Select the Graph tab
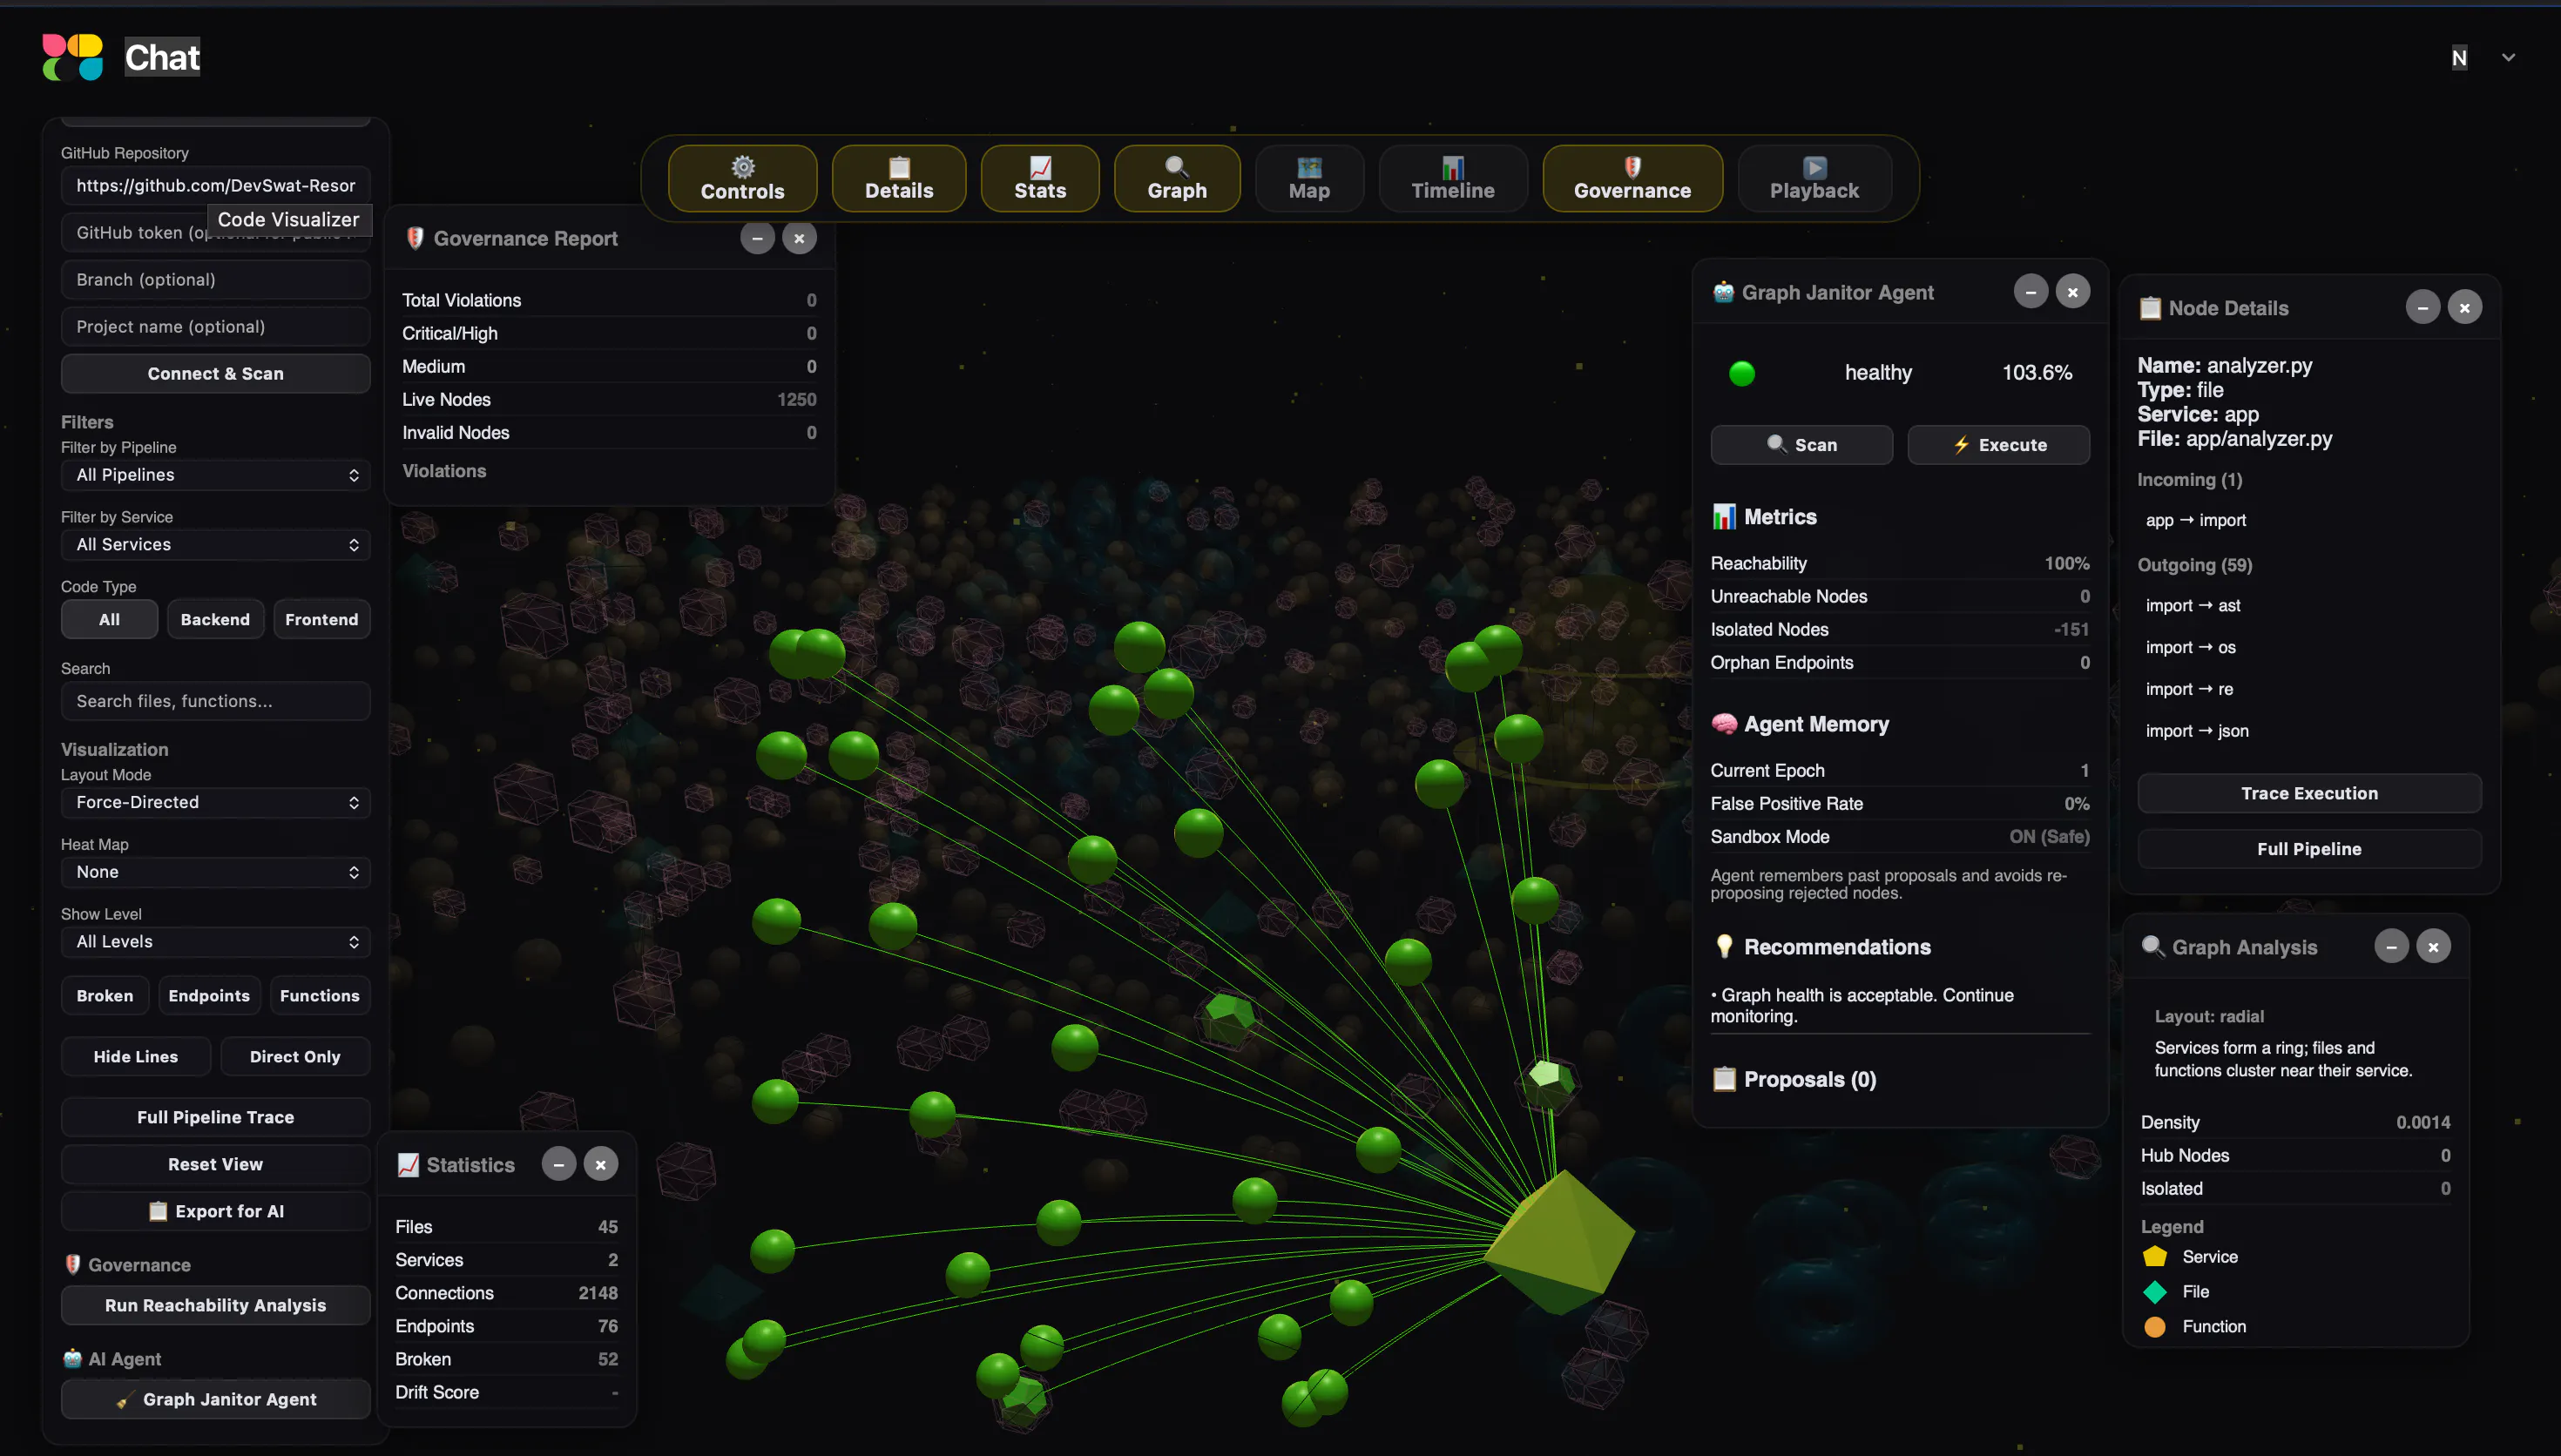This screenshot has height=1456, width=2561. [x=1176, y=178]
